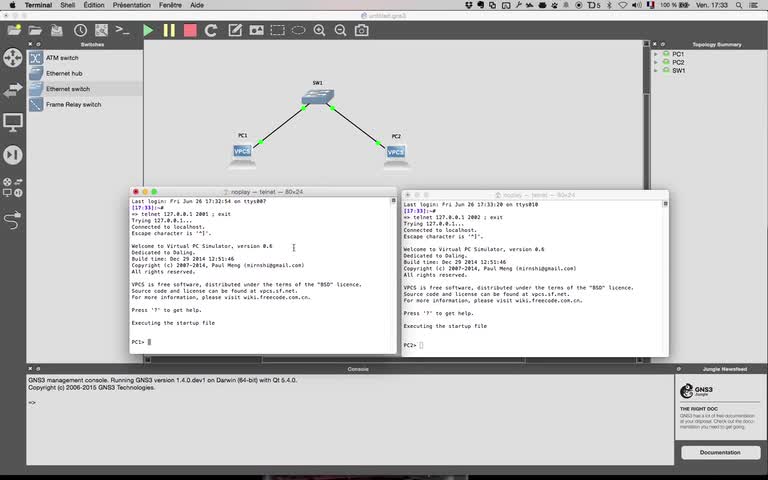This screenshot has width=768, height=480.
Task: Toggle show interface labels icon
Action: pyautogui.click(x=101, y=30)
